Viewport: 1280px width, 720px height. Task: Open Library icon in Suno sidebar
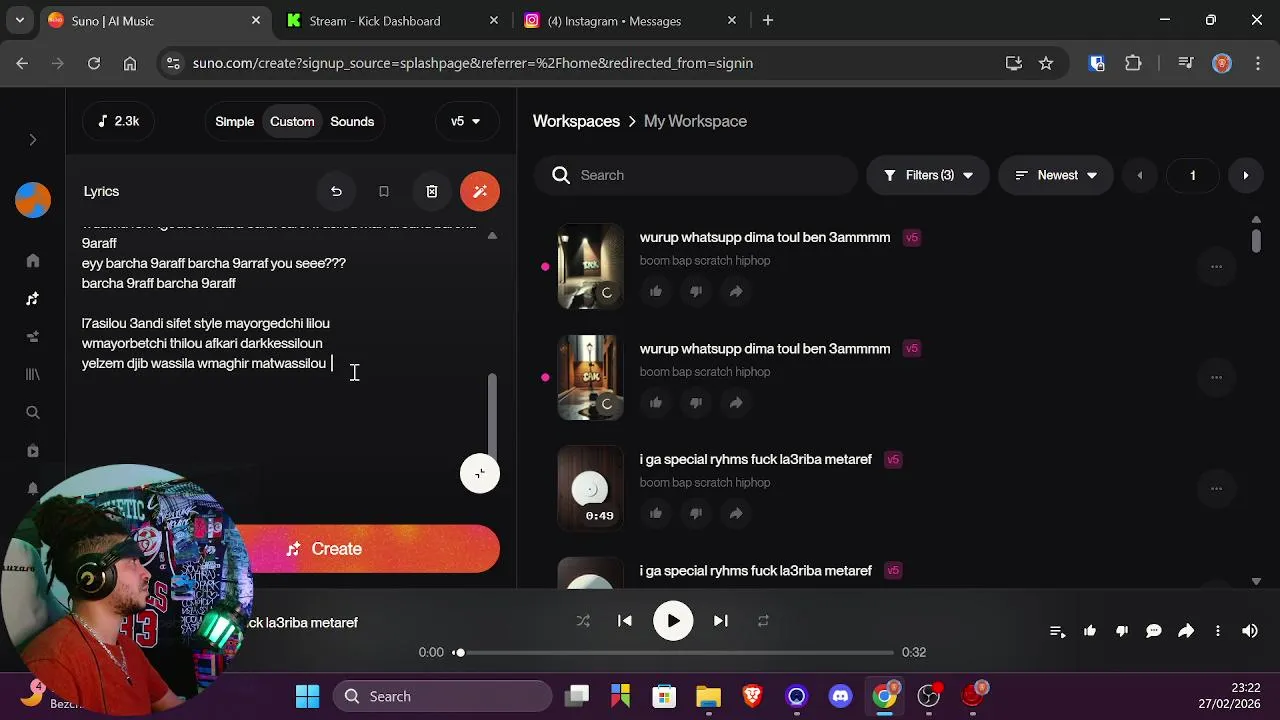coord(33,374)
